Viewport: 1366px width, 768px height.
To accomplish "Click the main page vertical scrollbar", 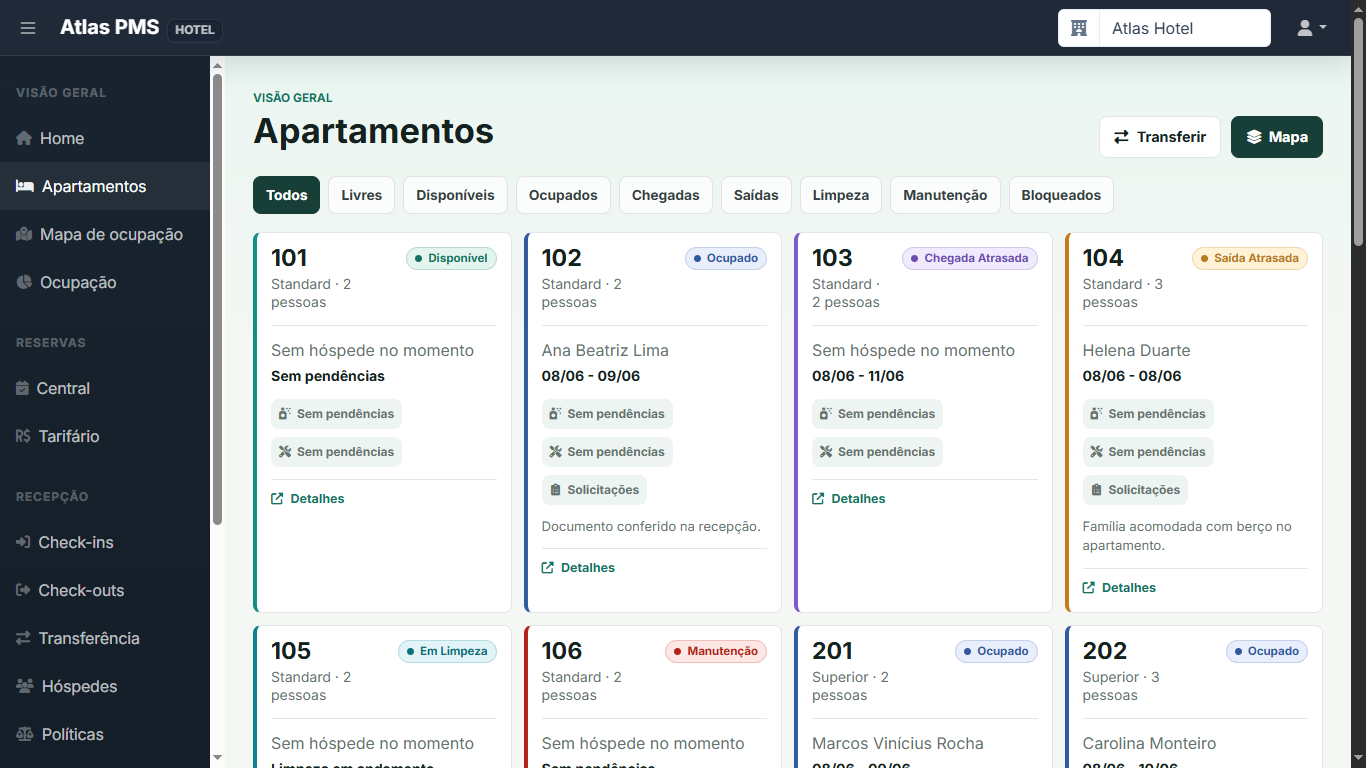I will (1358, 130).
